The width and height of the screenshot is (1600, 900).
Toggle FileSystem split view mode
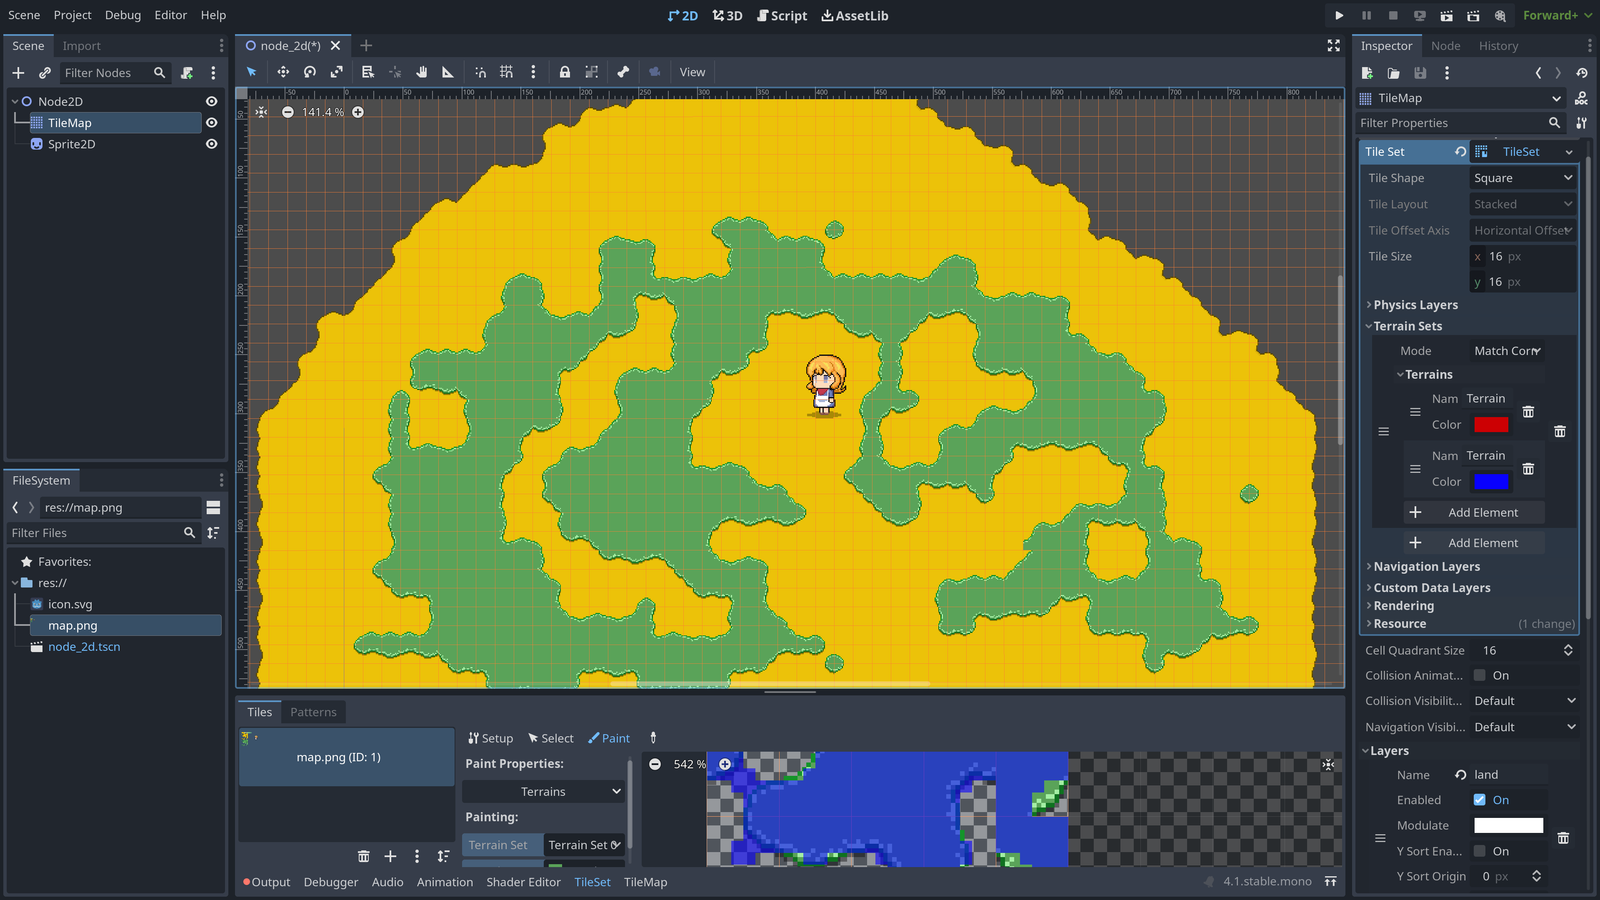[213, 507]
